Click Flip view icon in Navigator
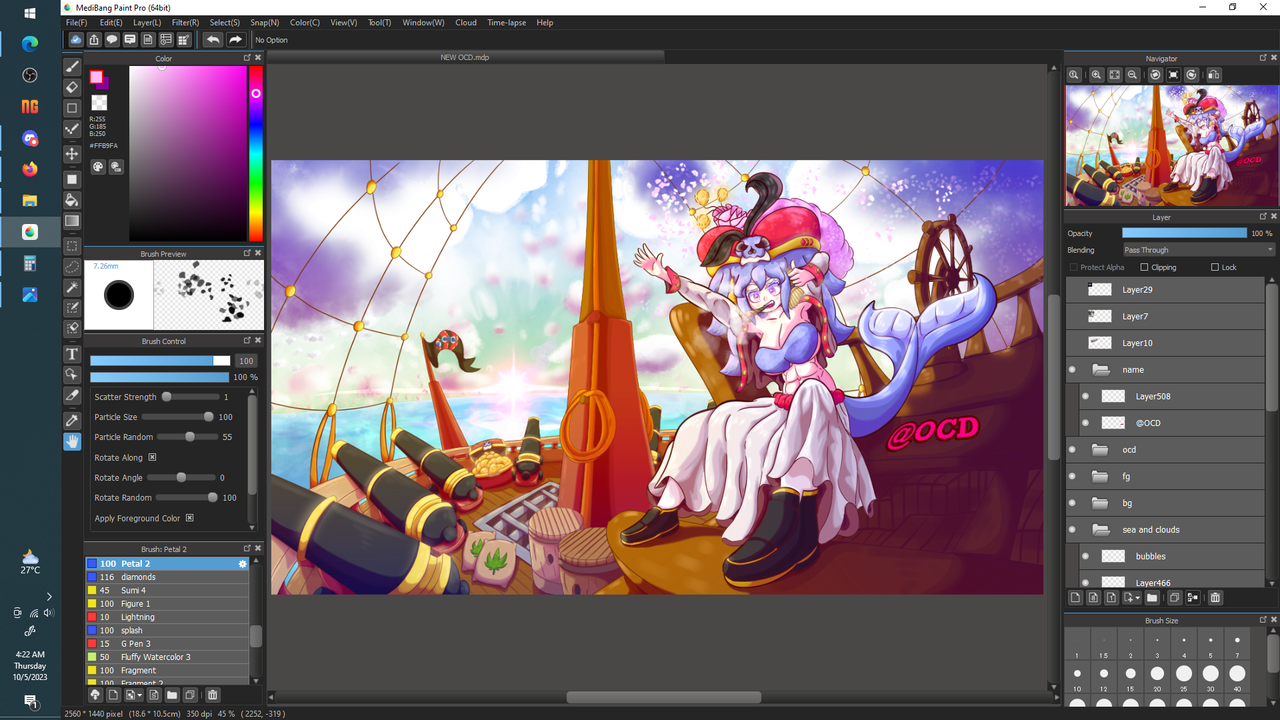 tap(1213, 75)
